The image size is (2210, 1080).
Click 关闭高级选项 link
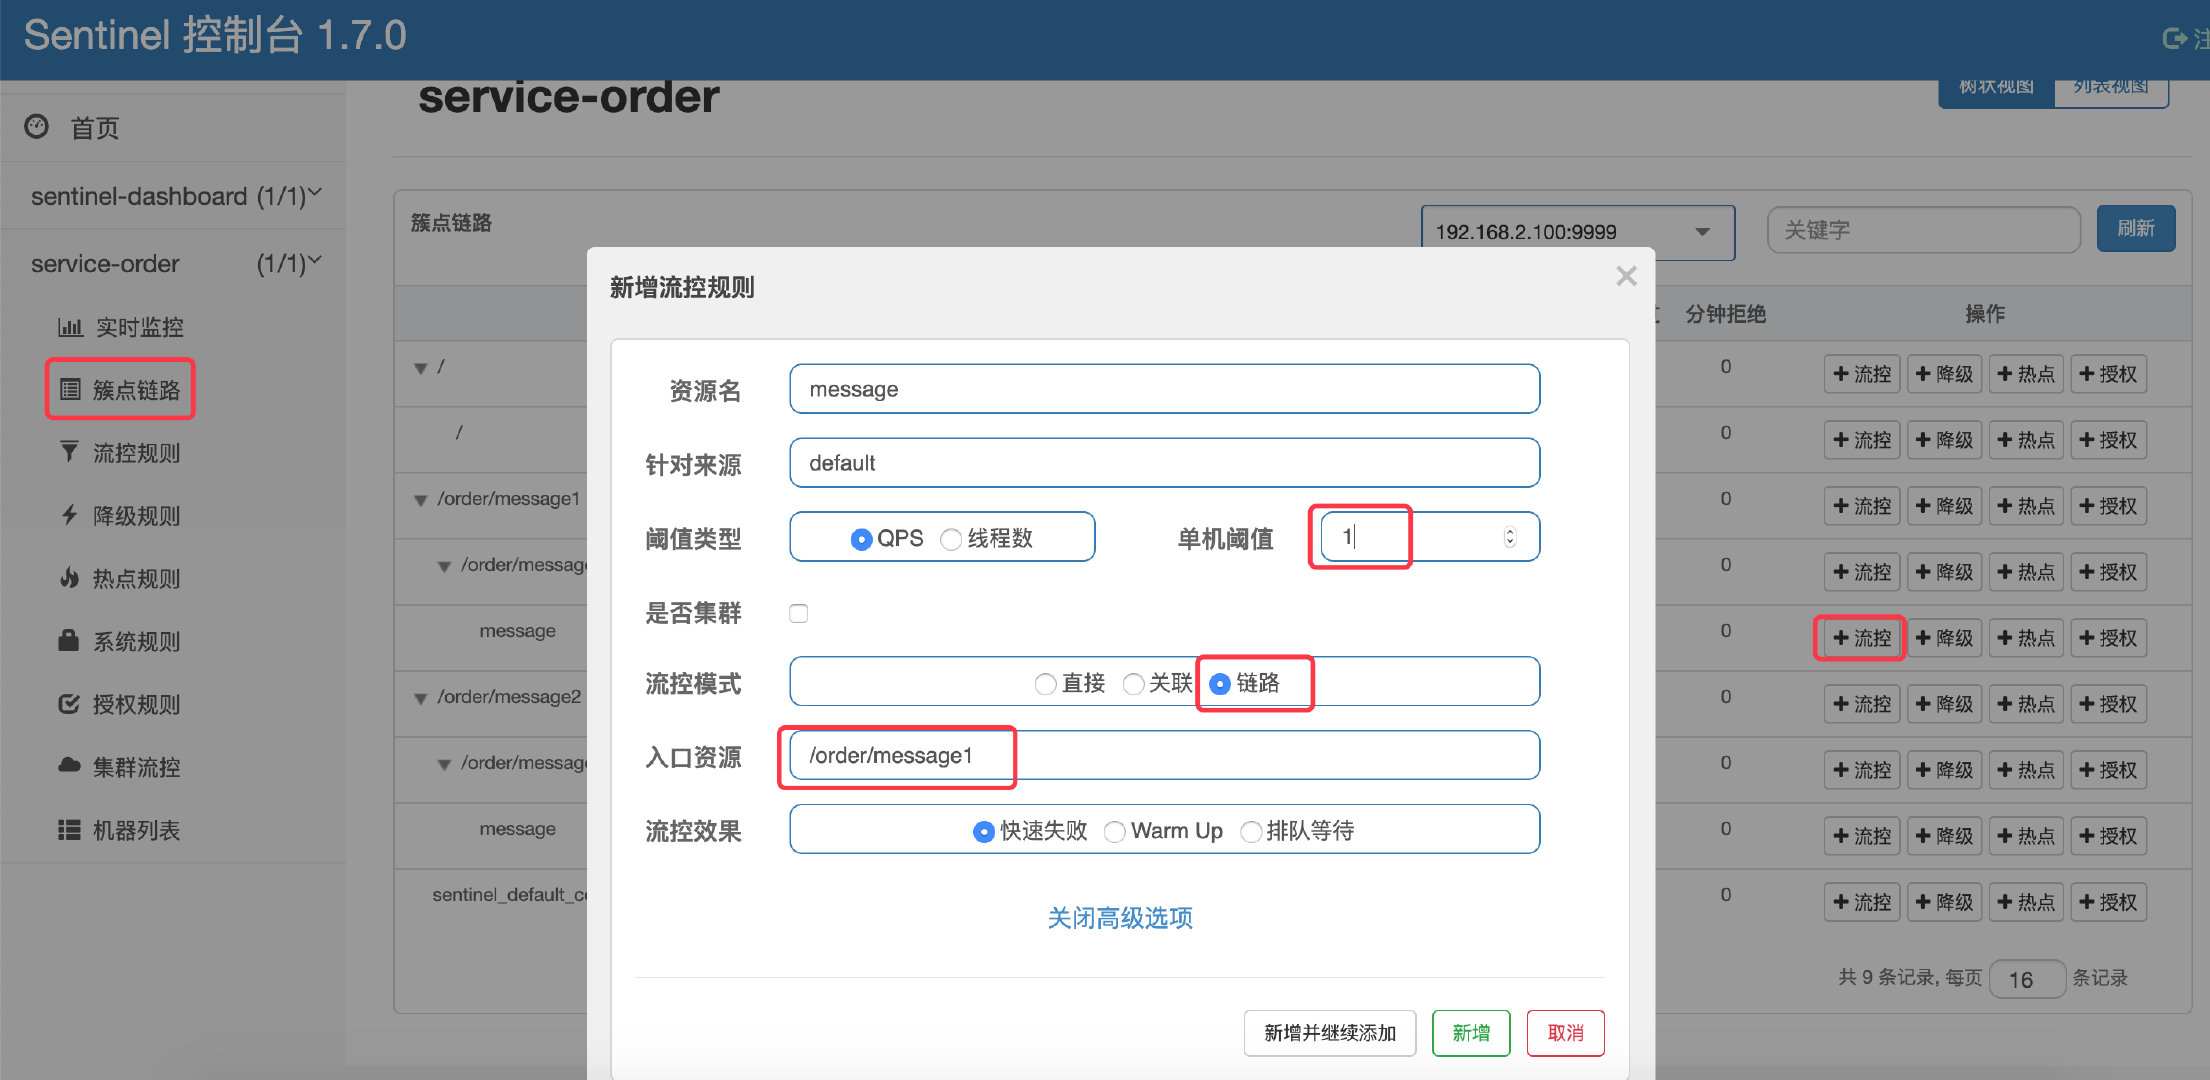[x=1120, y=918]
